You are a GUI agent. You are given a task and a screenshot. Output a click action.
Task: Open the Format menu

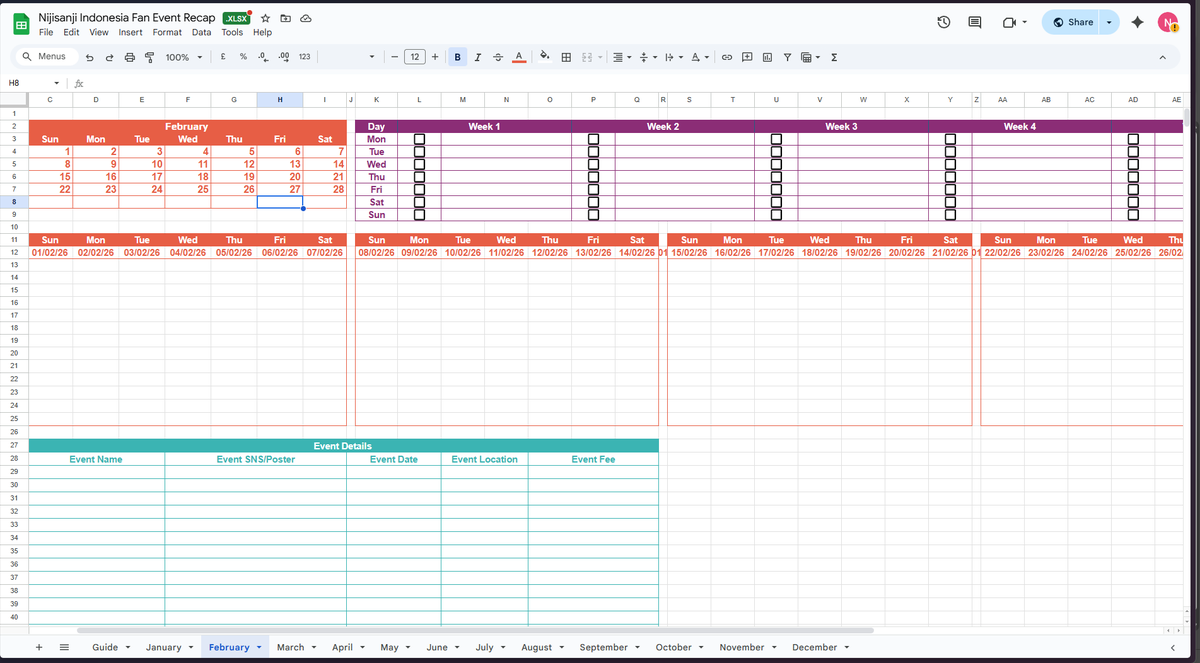click(166, 32)
